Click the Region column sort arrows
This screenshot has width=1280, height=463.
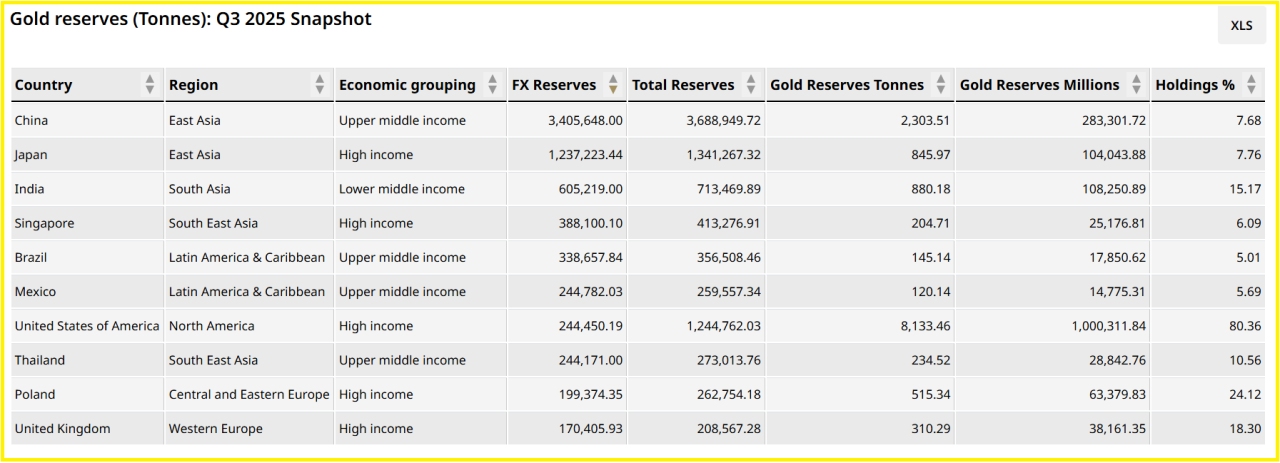tap(320, 85)
